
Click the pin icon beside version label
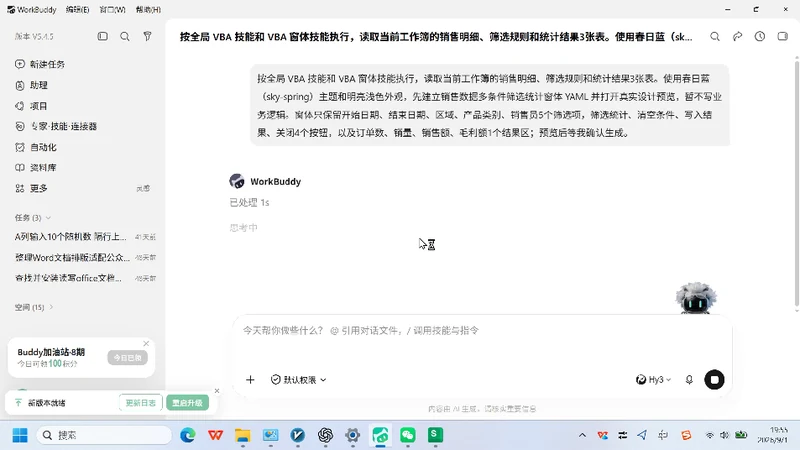(147, 36)
